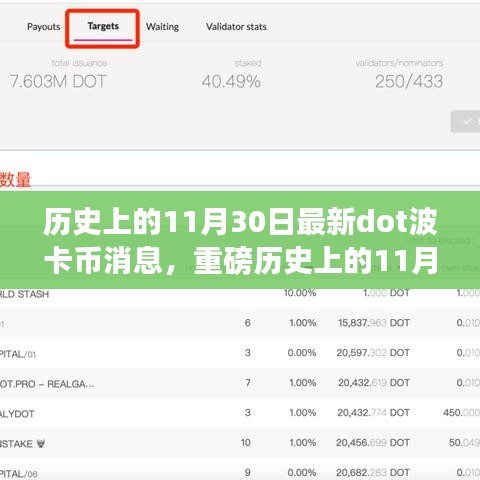Click the 10.00% commission cell
The height and width of the screenshot is (480, 480).
click(x=300, y=293)
